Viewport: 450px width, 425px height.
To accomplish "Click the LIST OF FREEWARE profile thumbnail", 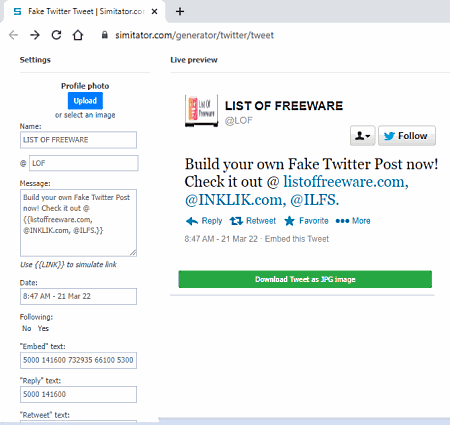I will point(202,111).
